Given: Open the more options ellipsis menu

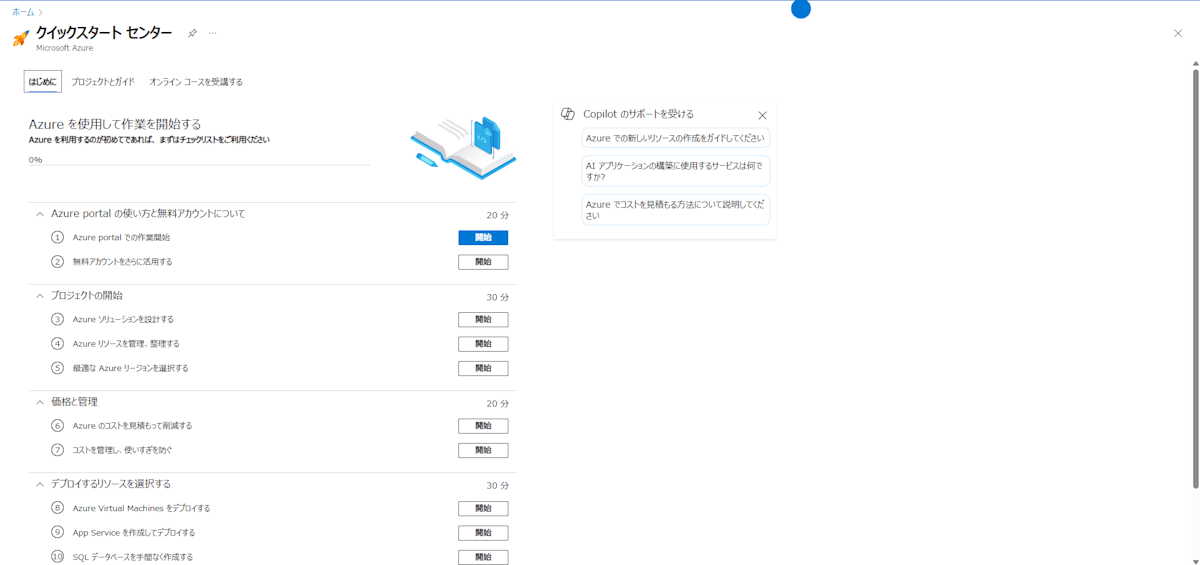Looking at the screenshot, I should (212, 33).
